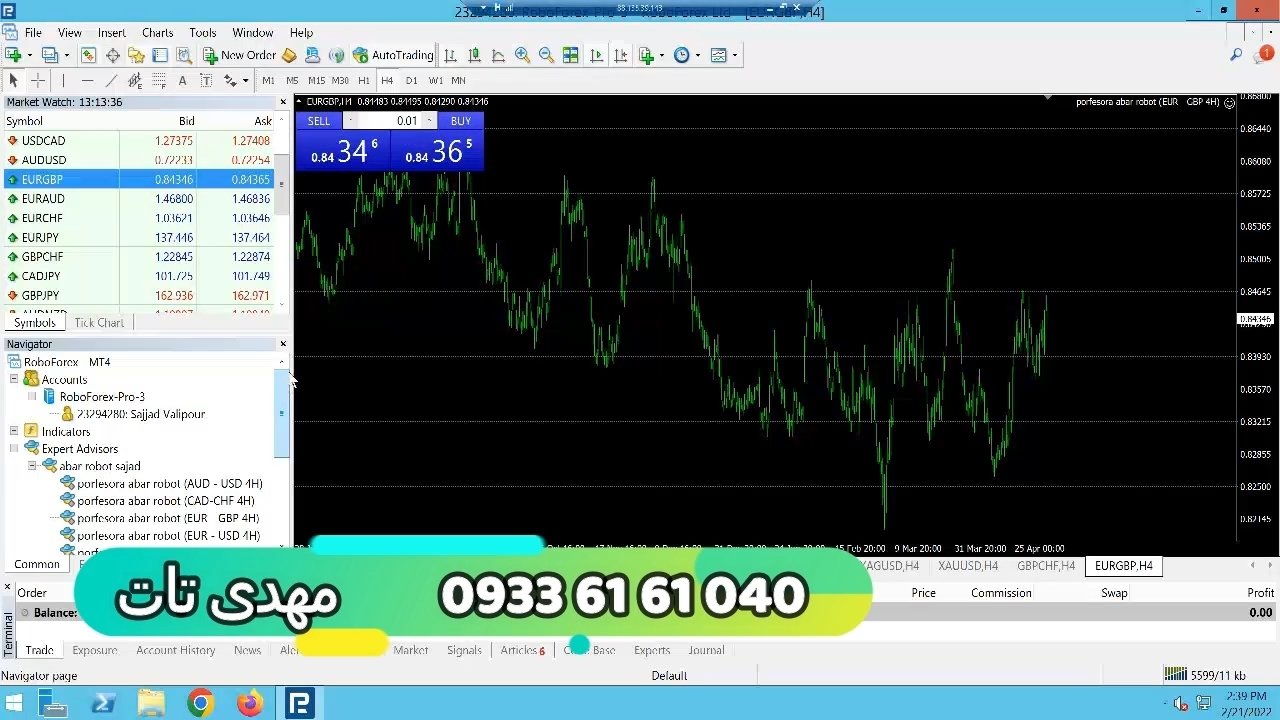
Task: Zoom out on the chart
Action: [x=546, y=56]
